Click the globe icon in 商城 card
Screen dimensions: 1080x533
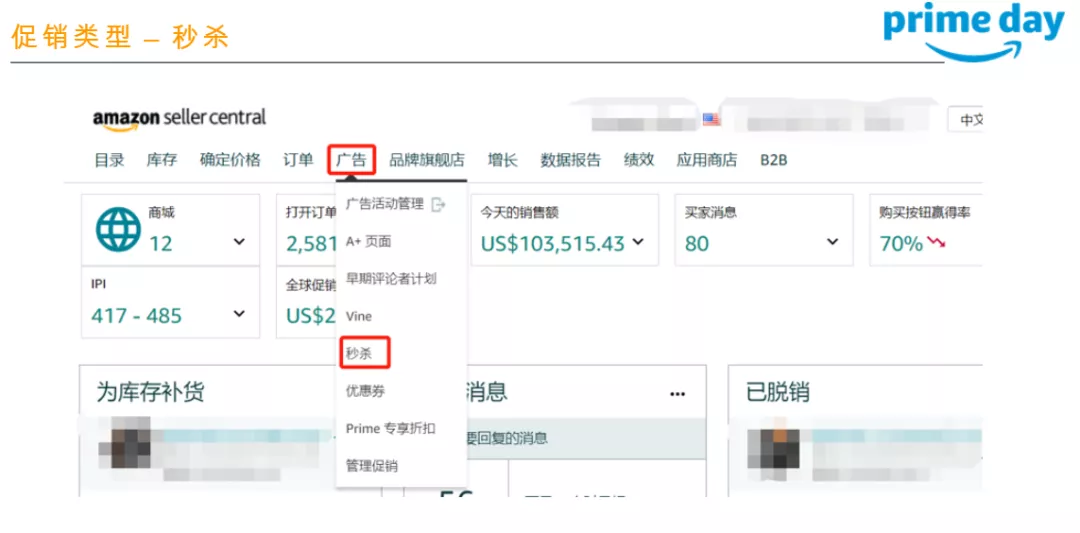click(x=117, y=229)
